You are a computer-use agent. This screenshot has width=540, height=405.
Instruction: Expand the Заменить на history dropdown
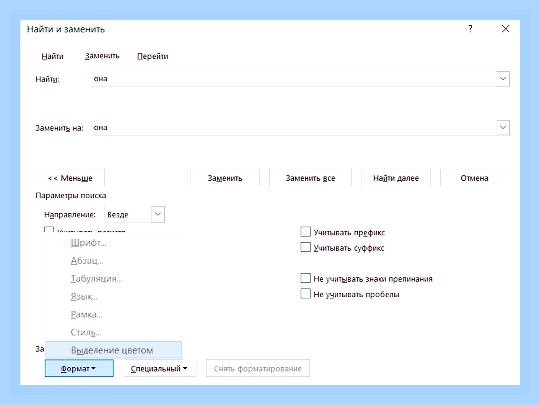pos(503,128)
